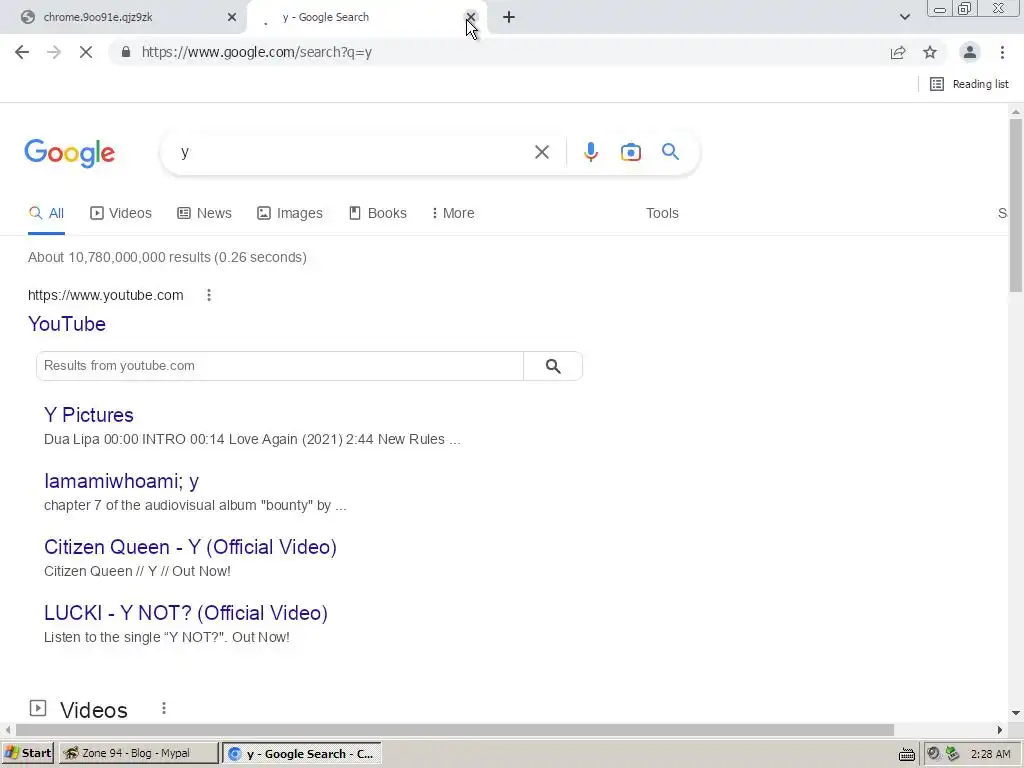Close the chrome.9oo91e.qjz9zk tab
The height and width of the screenshot is (768, 1024).
(x=232, y=17)
